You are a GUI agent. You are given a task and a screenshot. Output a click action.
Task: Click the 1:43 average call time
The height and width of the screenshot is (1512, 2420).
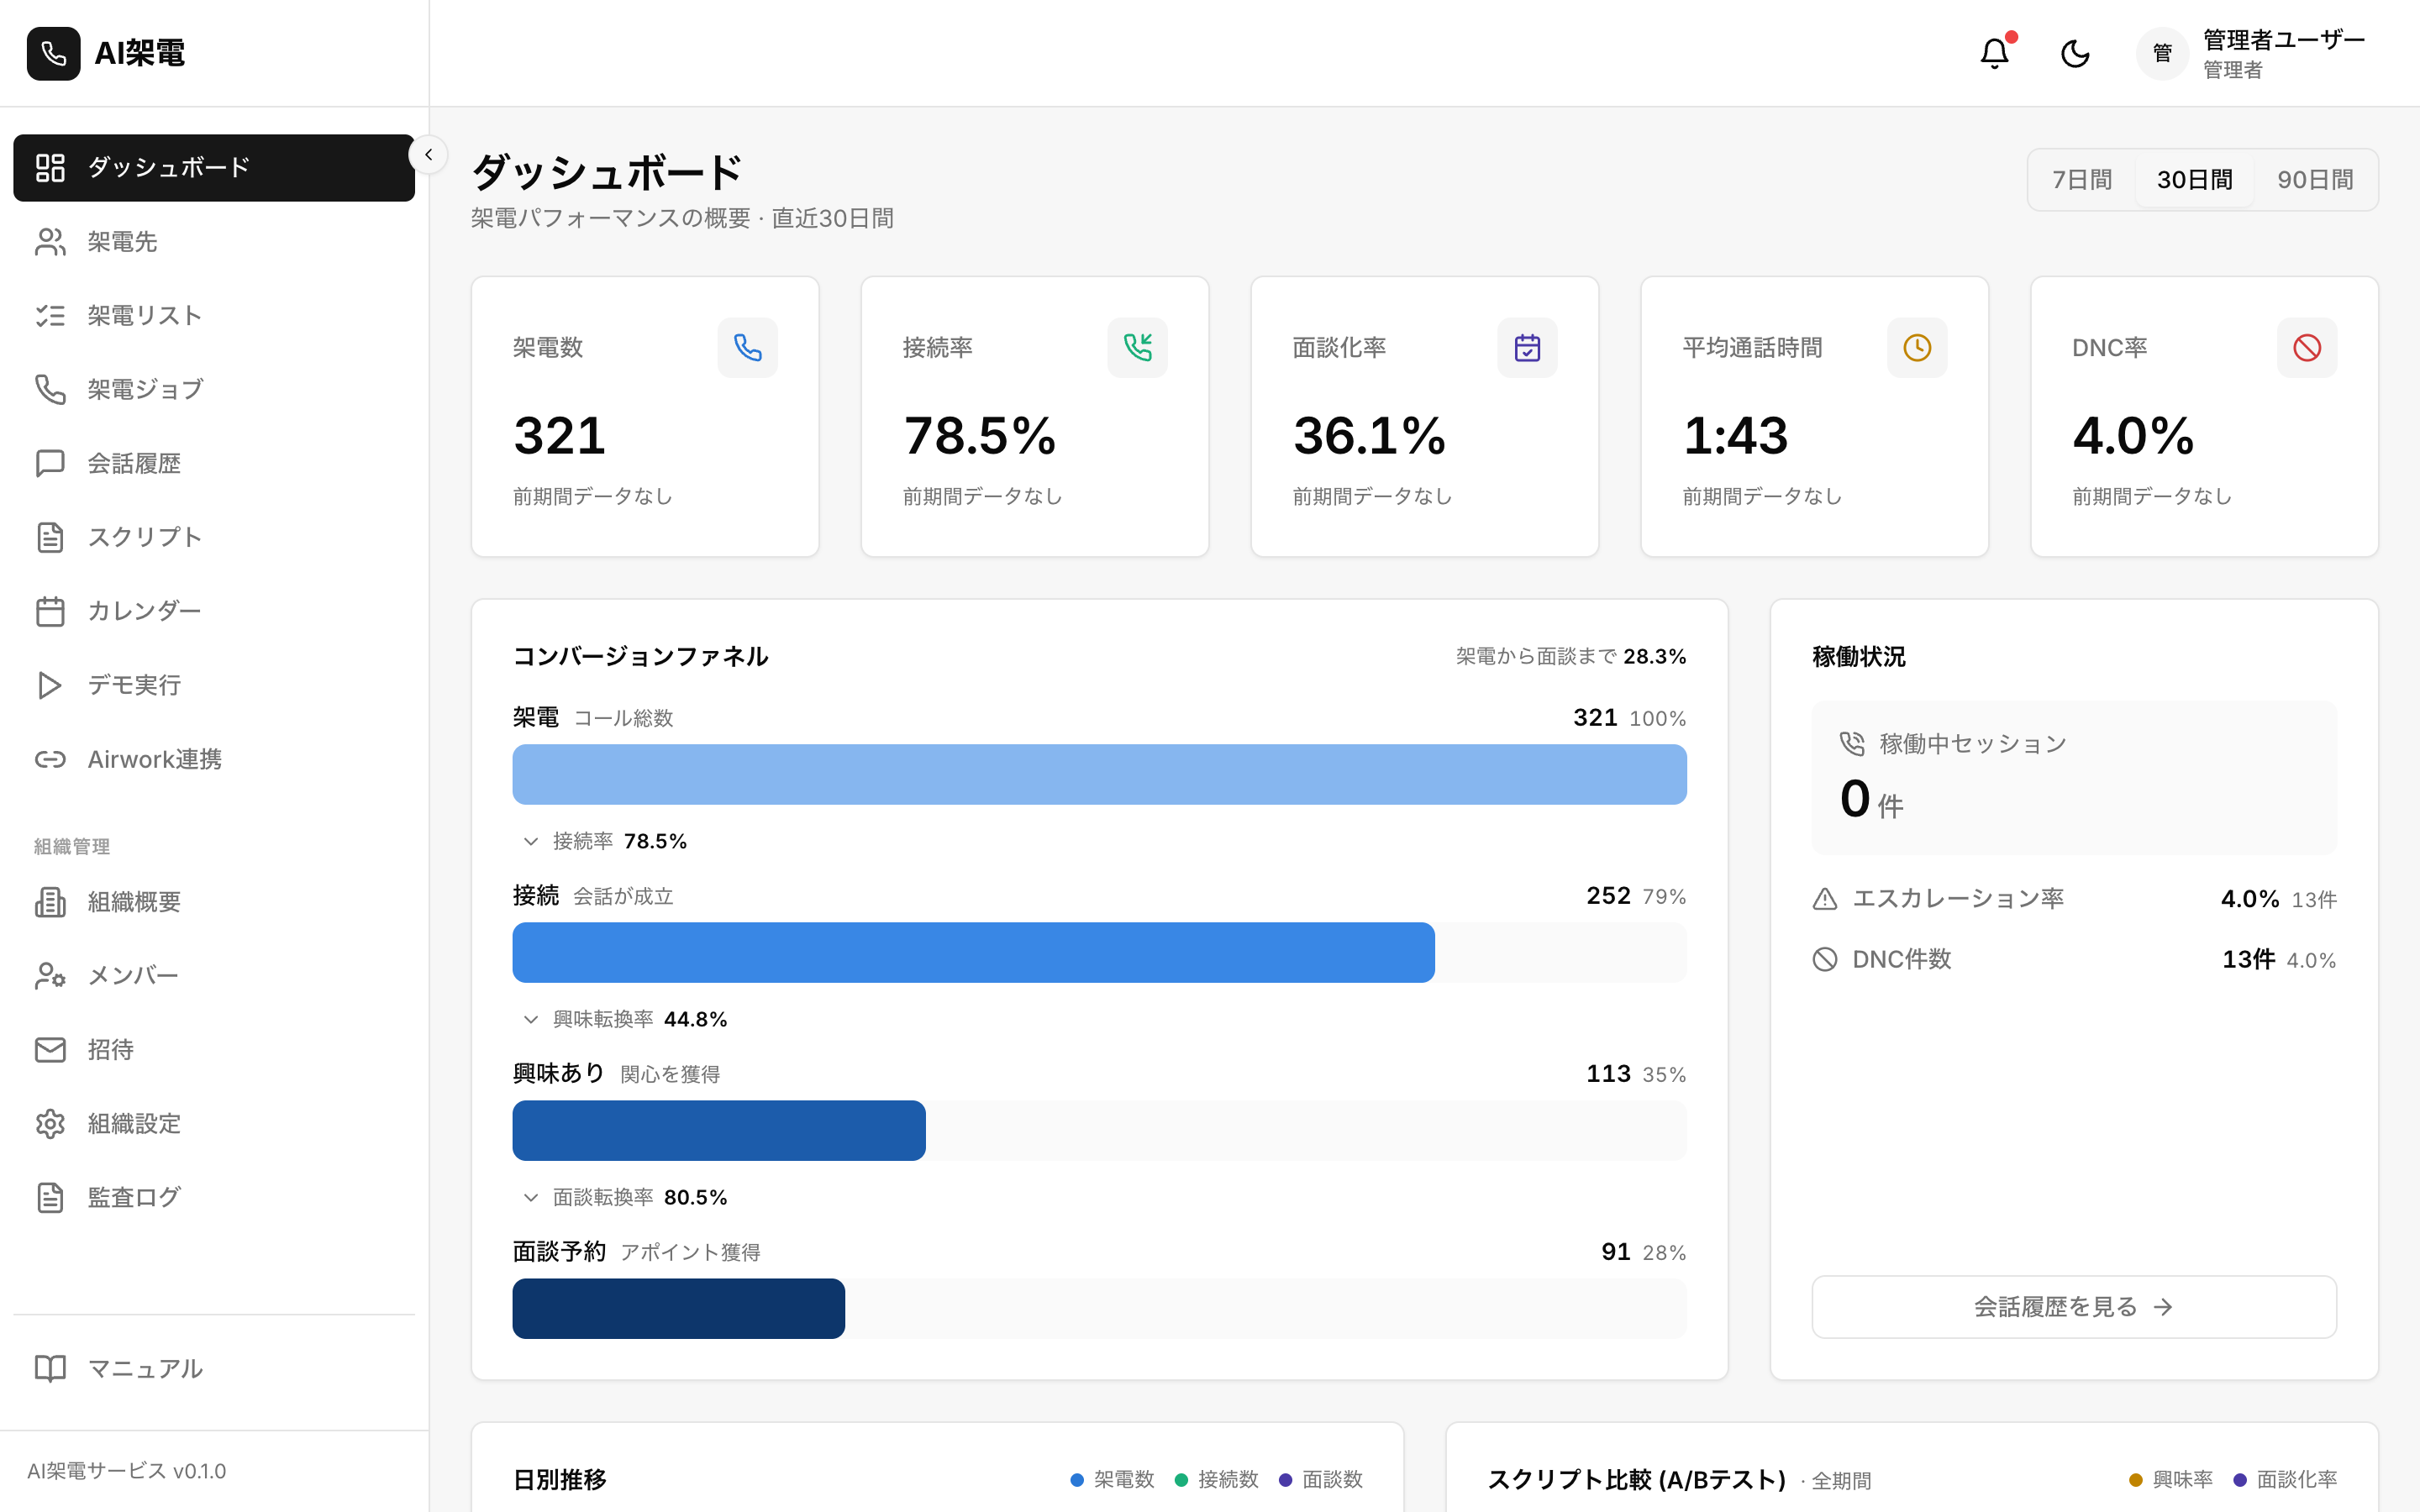pyautogui.click(x=1736, y=436)
